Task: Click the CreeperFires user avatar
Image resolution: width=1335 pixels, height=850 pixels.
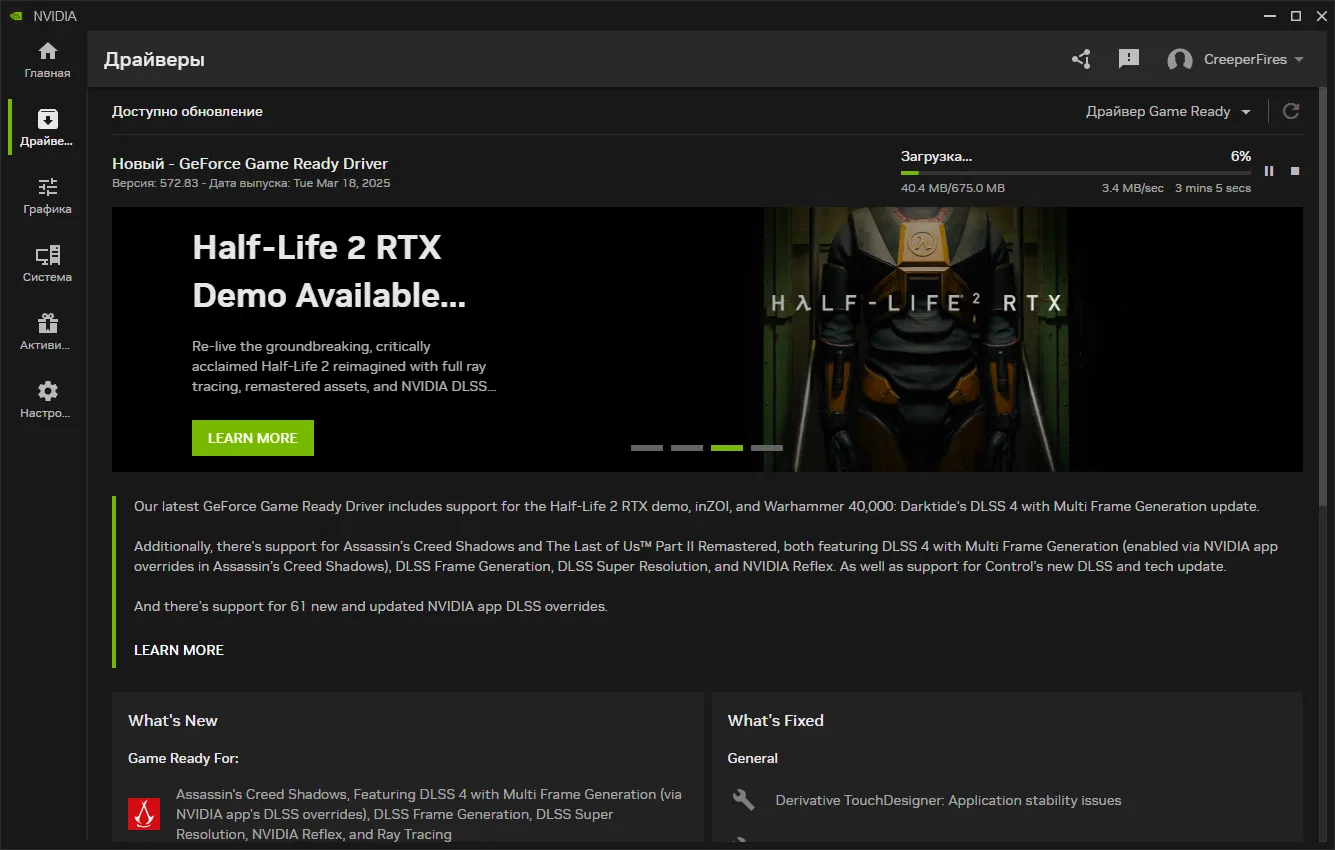Action: click(x=1180, y=60)
